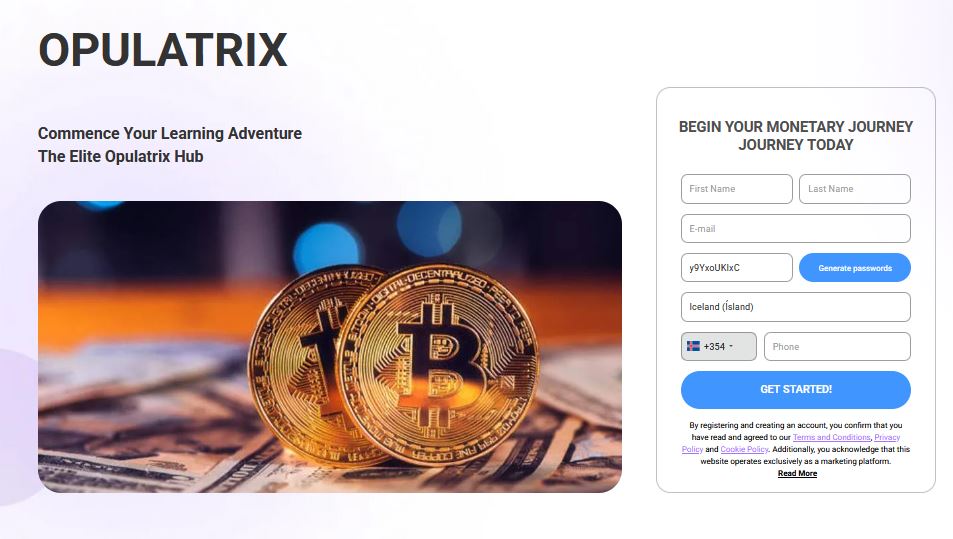Viewport: 953px width, 539px height.
Task: Open the Terms and Conditions link
Action: 831,437
